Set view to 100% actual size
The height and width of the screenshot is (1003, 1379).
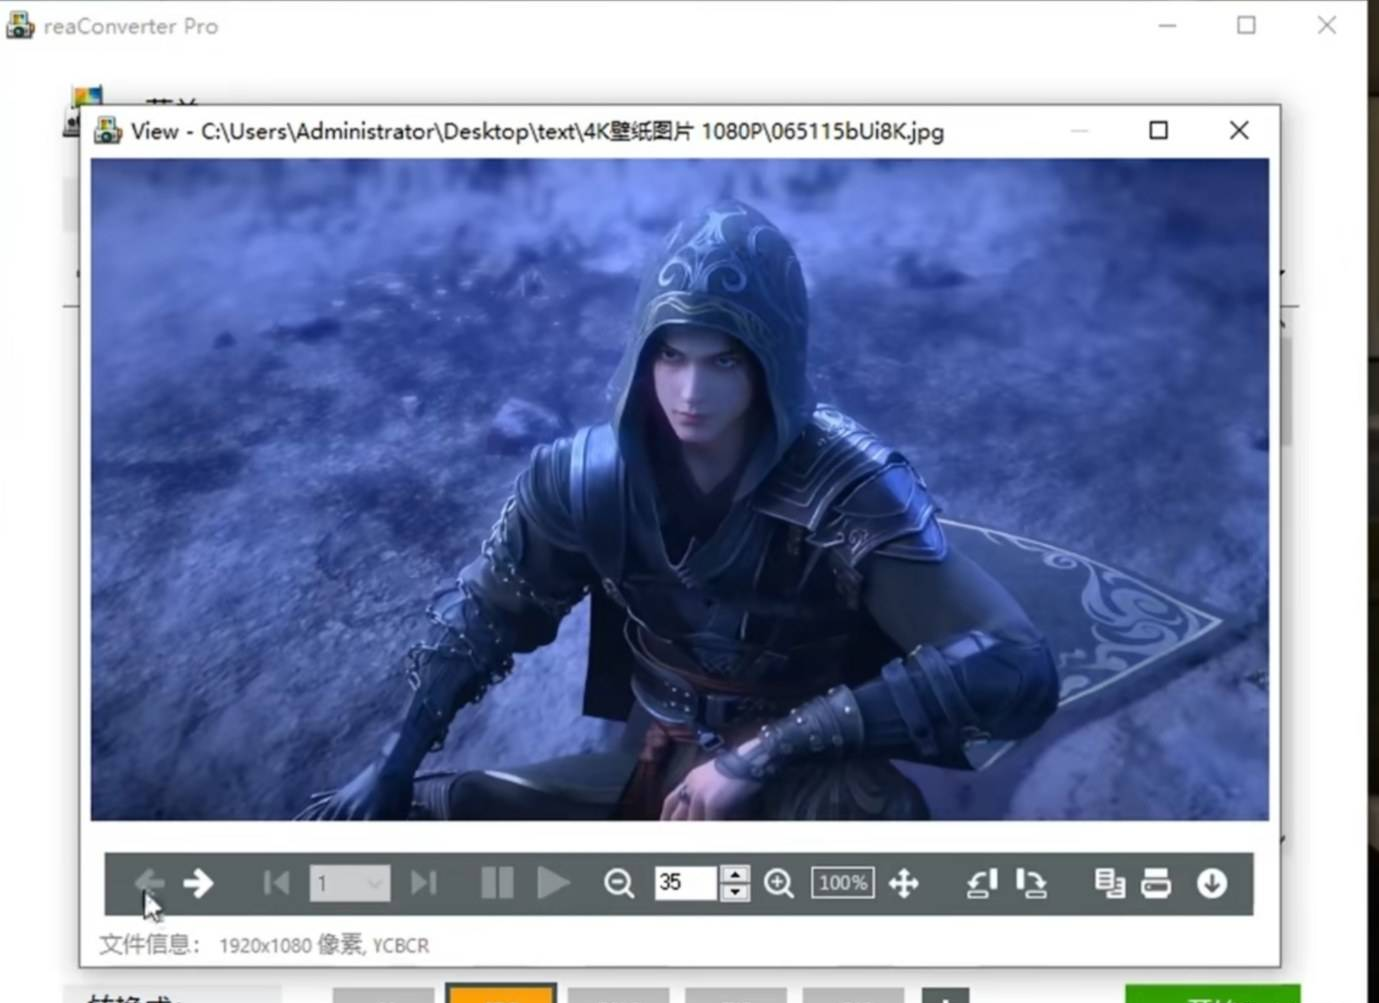coord(842,883)
